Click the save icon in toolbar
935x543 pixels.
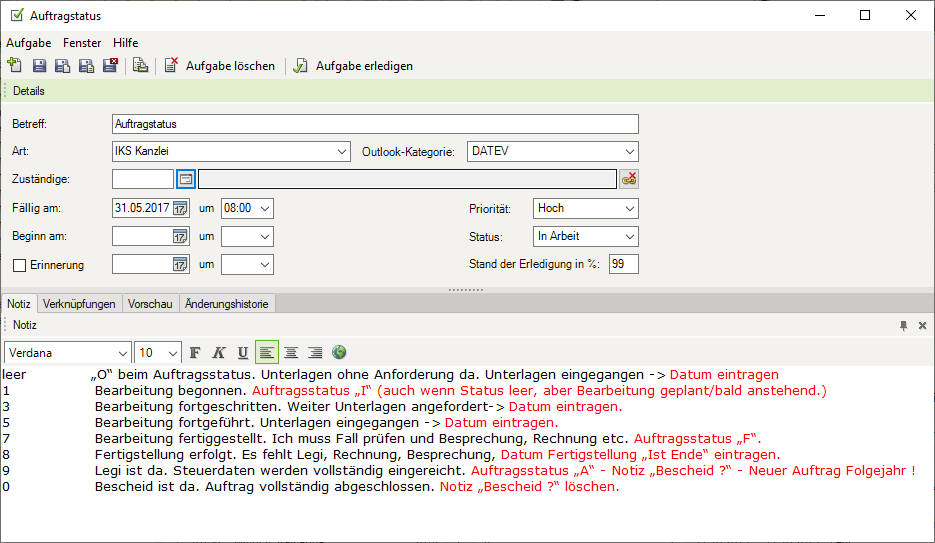point(39,66)
